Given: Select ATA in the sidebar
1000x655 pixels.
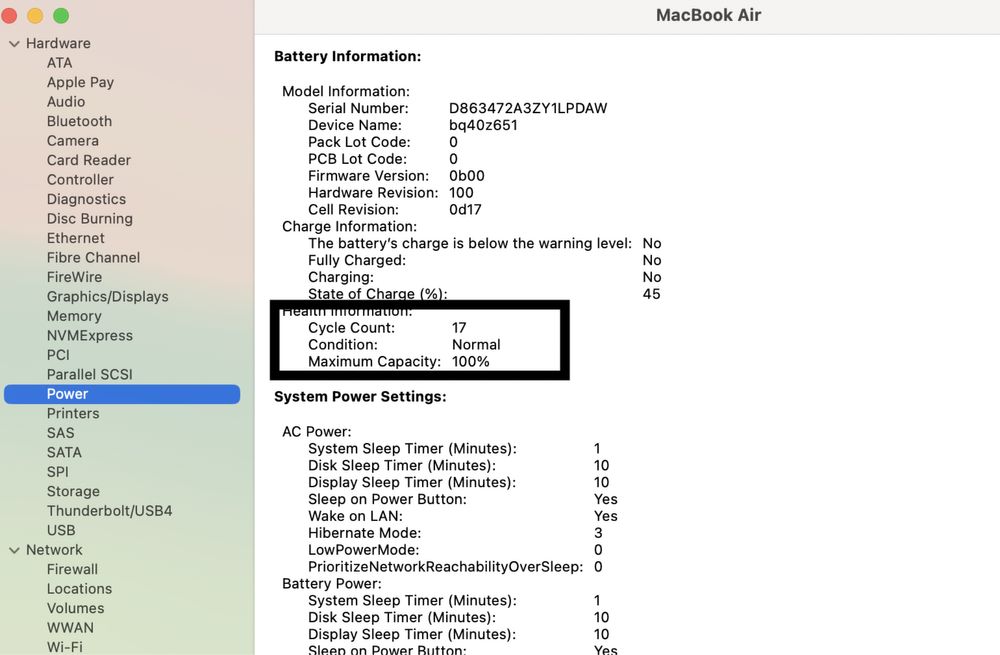Looking at the screenshot, I should tap(59, 63).
